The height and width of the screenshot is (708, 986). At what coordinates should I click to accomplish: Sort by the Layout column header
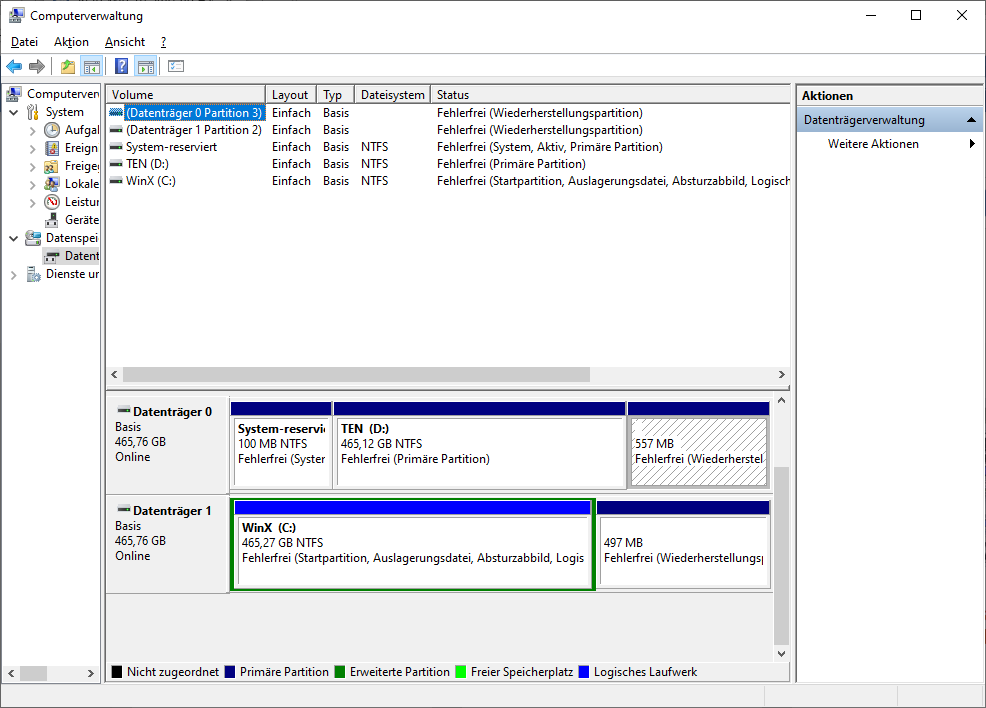[291, 94]
